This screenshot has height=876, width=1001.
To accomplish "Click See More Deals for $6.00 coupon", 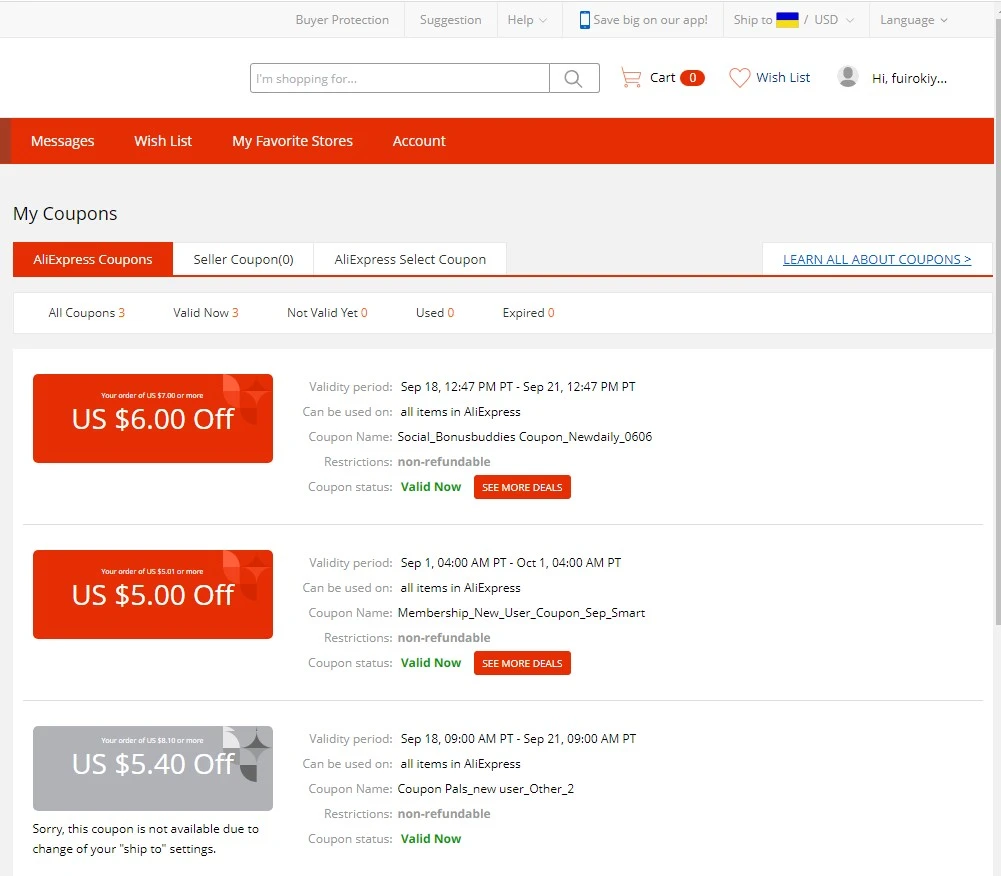I will 522,487.
